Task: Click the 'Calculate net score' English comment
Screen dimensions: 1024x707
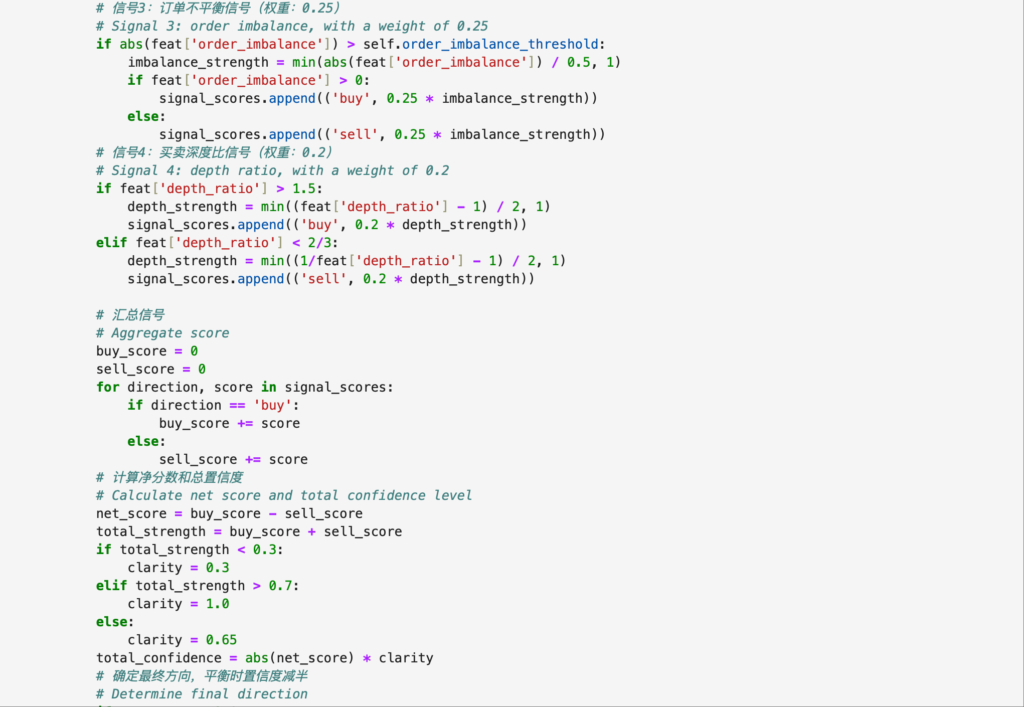Action: pyautogui.click(x=284, y=495)
